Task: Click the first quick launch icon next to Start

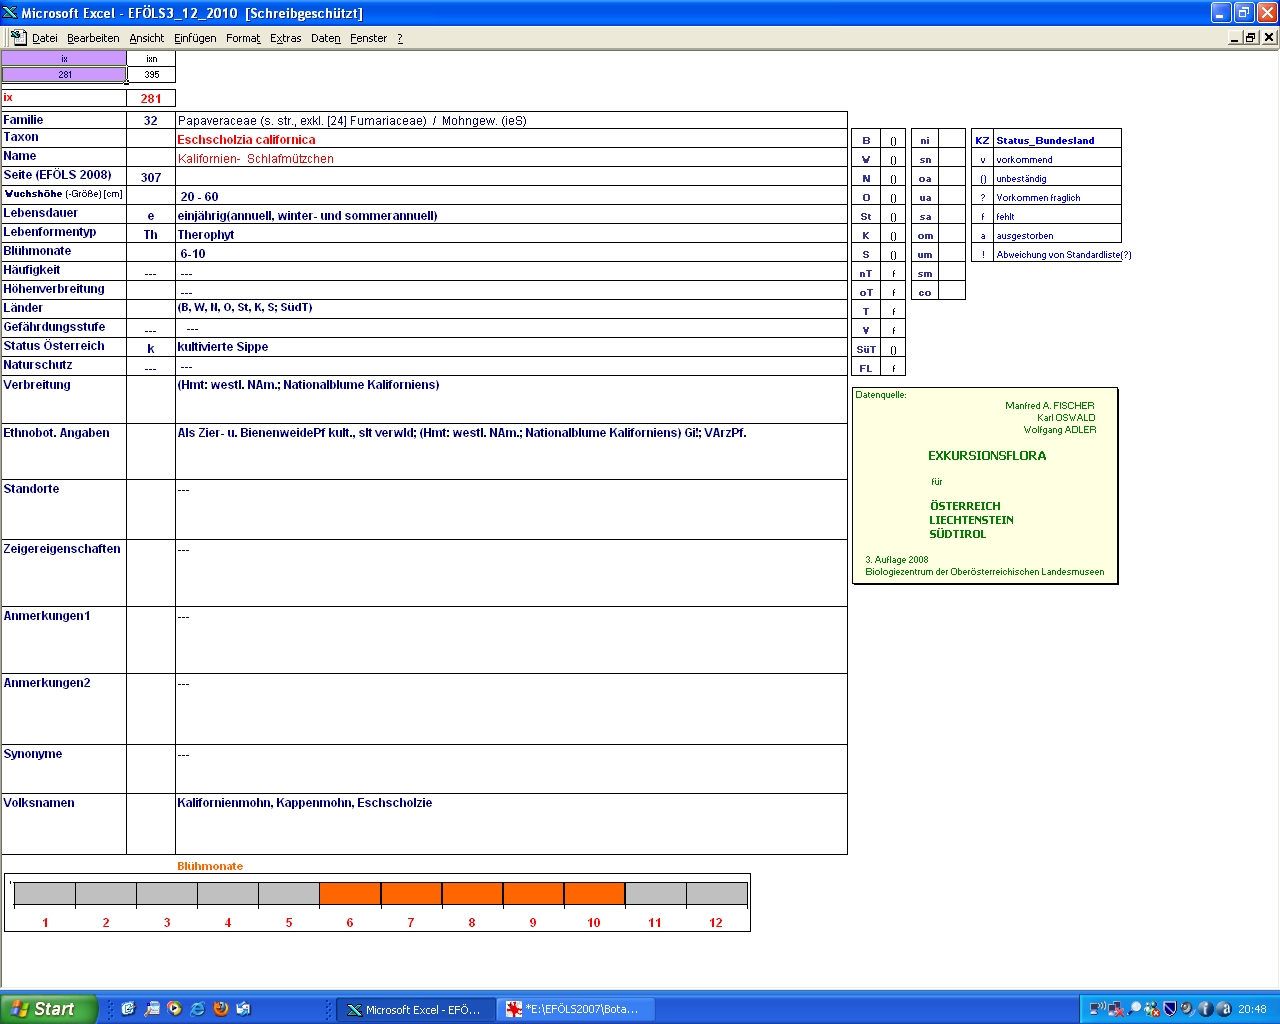Action: (129, 1009)
